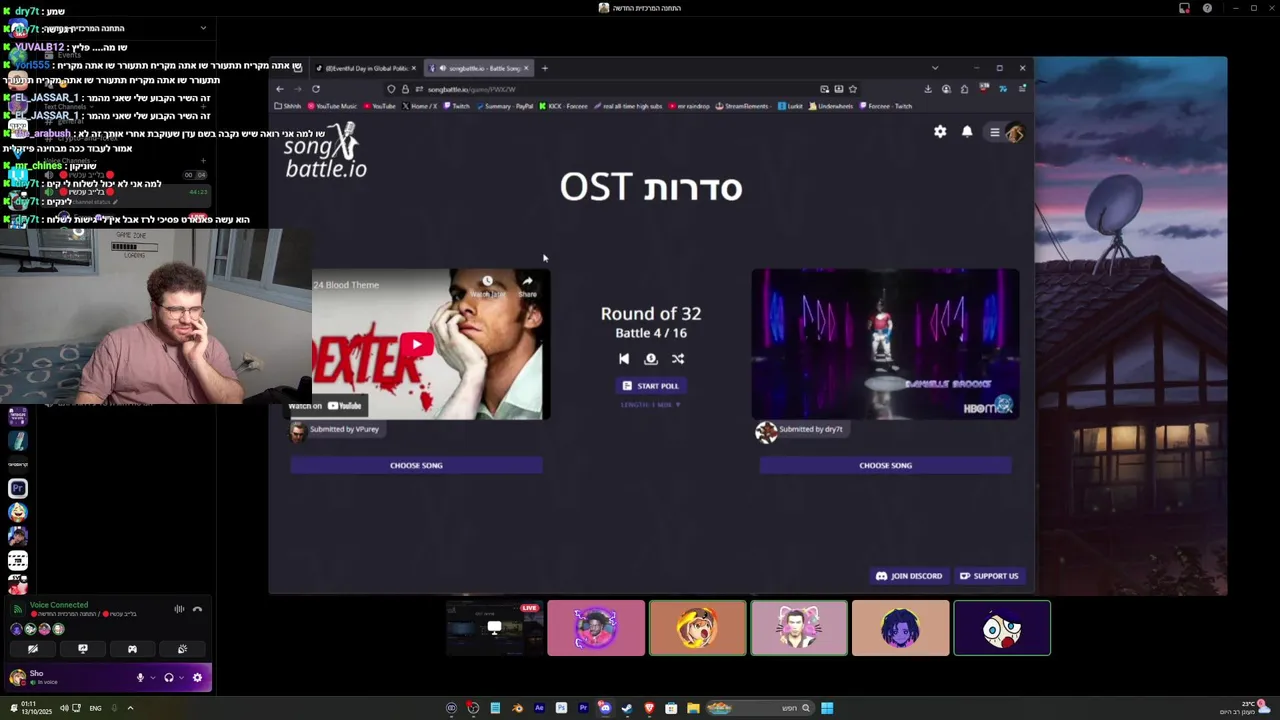Open the Underwheels bookmark
1280x720 pixels.
[831, 106]
